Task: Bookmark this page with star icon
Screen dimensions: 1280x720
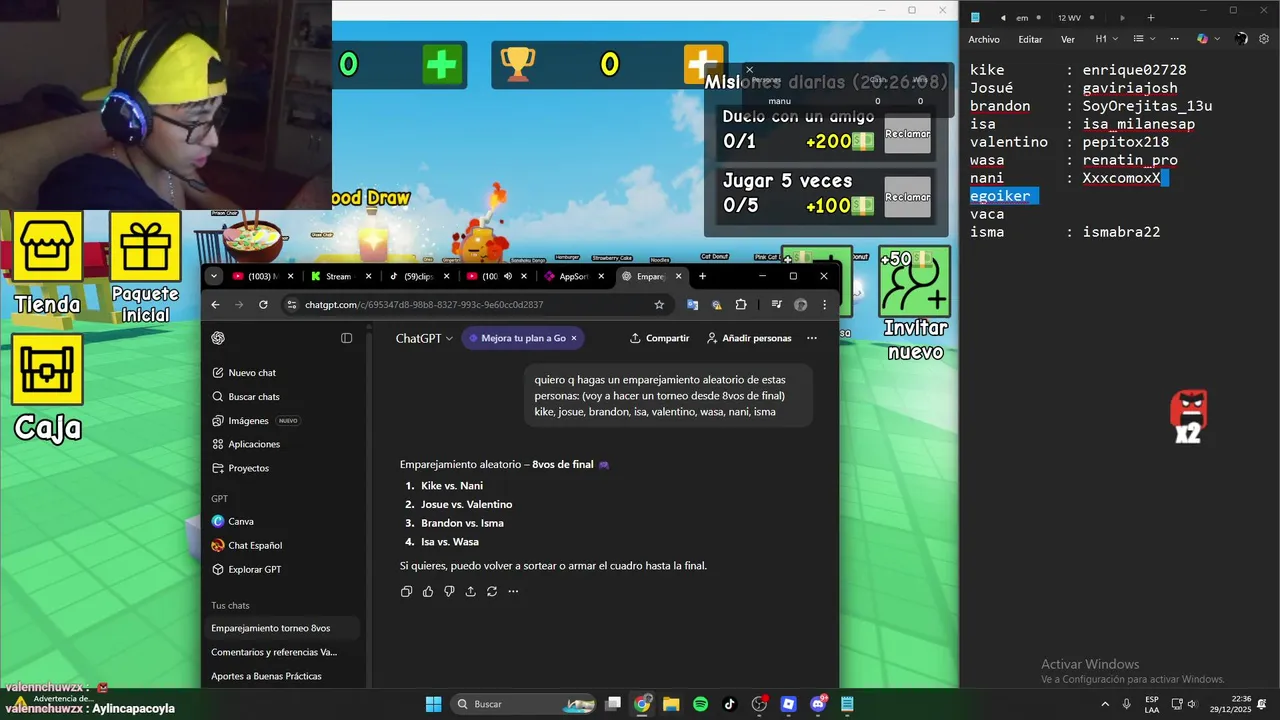Action: (x=659, y=305)
